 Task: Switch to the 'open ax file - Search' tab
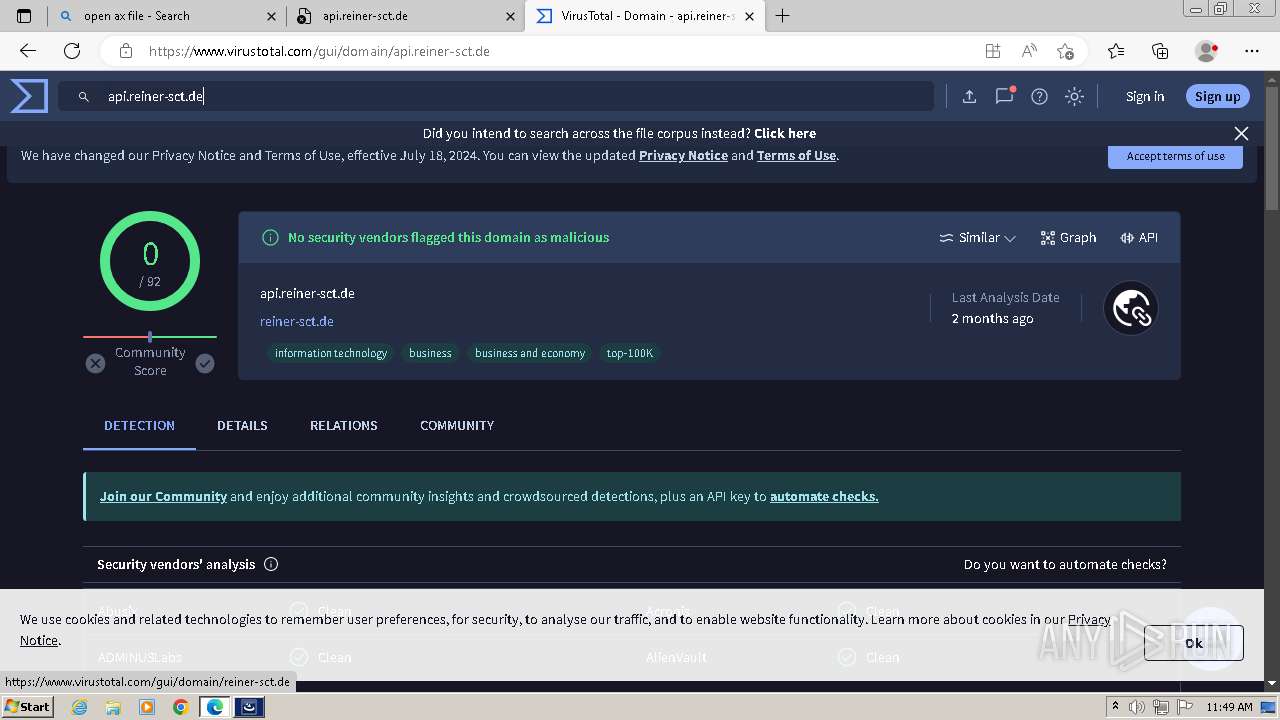(x=166, y=16)
